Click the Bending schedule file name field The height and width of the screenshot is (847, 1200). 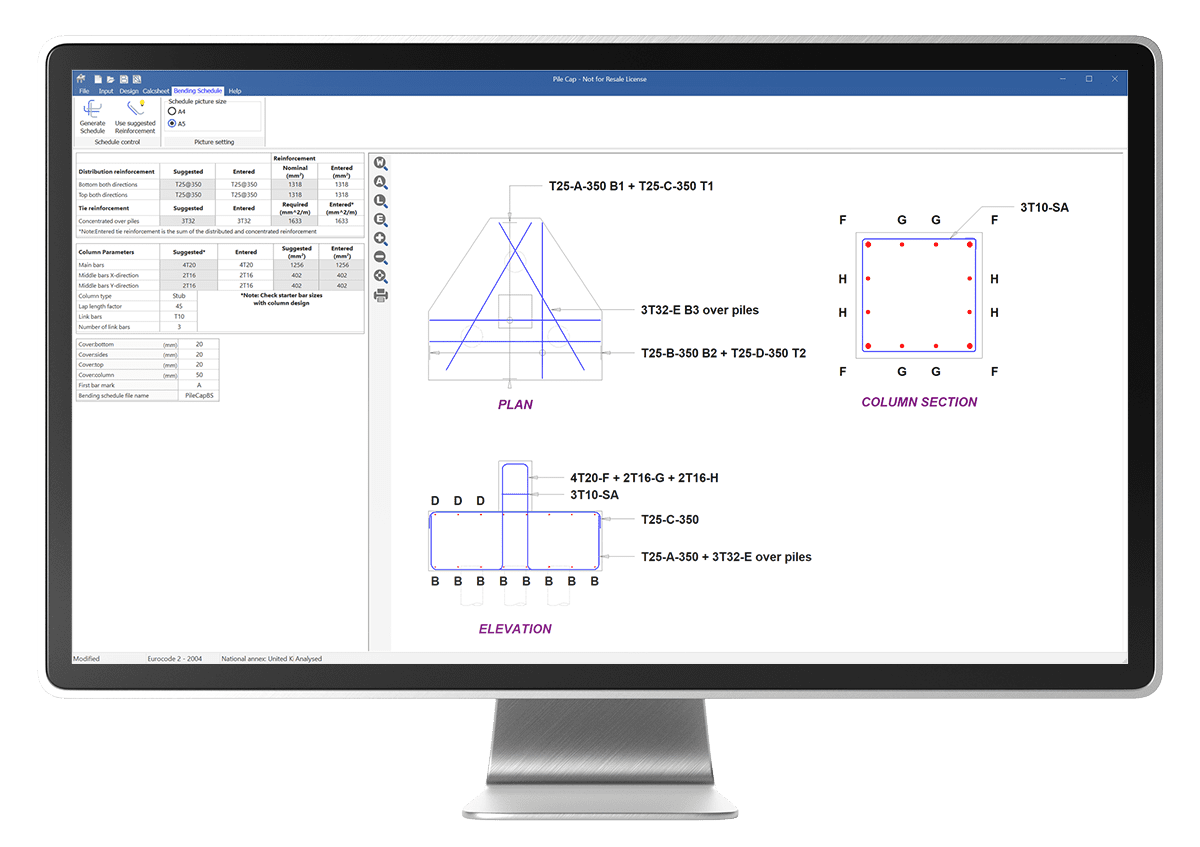198,396
